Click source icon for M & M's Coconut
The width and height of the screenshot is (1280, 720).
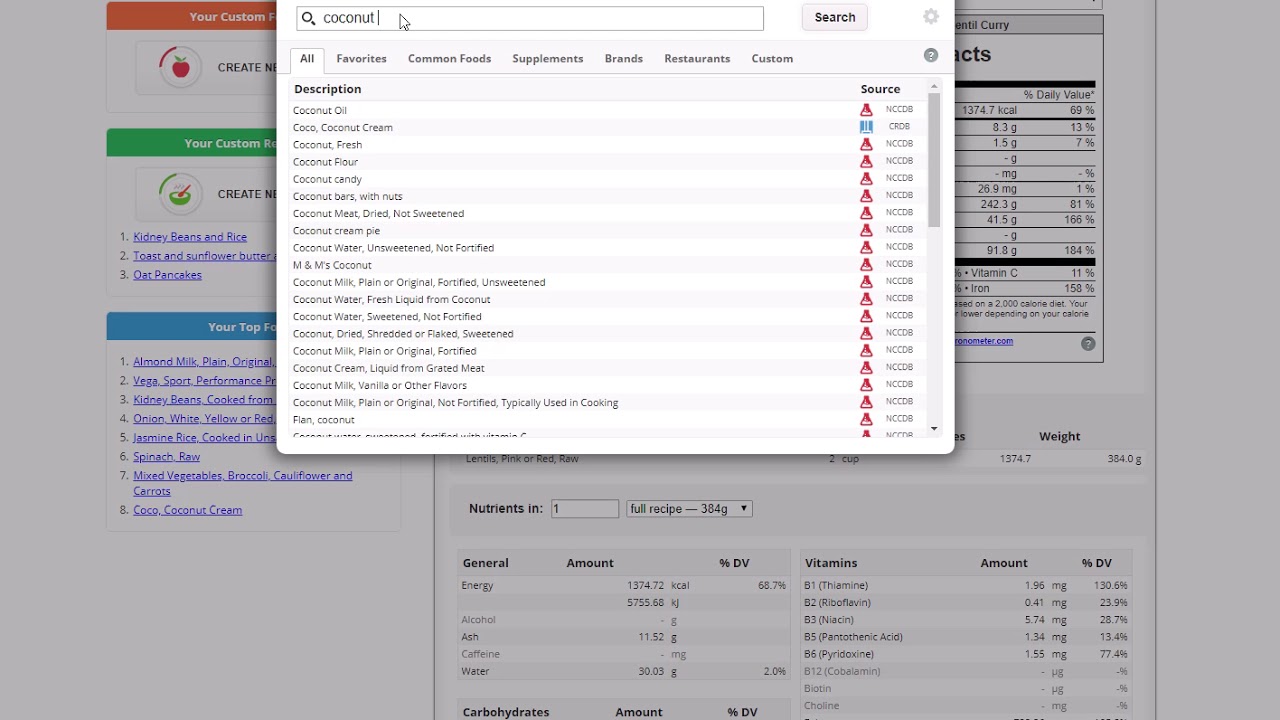coord(867,265)
